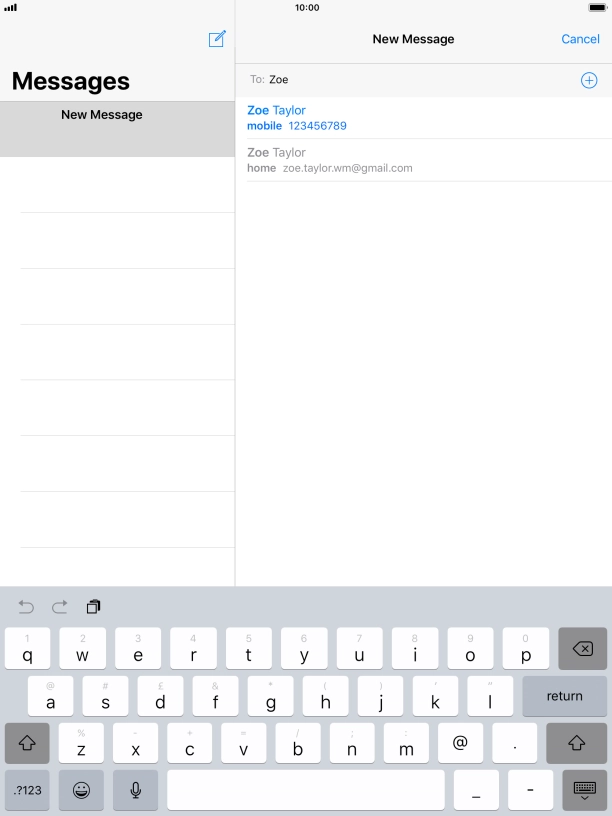Switch to the .?123 numbers keyboard
The height and width of the screenshot is (816, 612).
(27, 790)
